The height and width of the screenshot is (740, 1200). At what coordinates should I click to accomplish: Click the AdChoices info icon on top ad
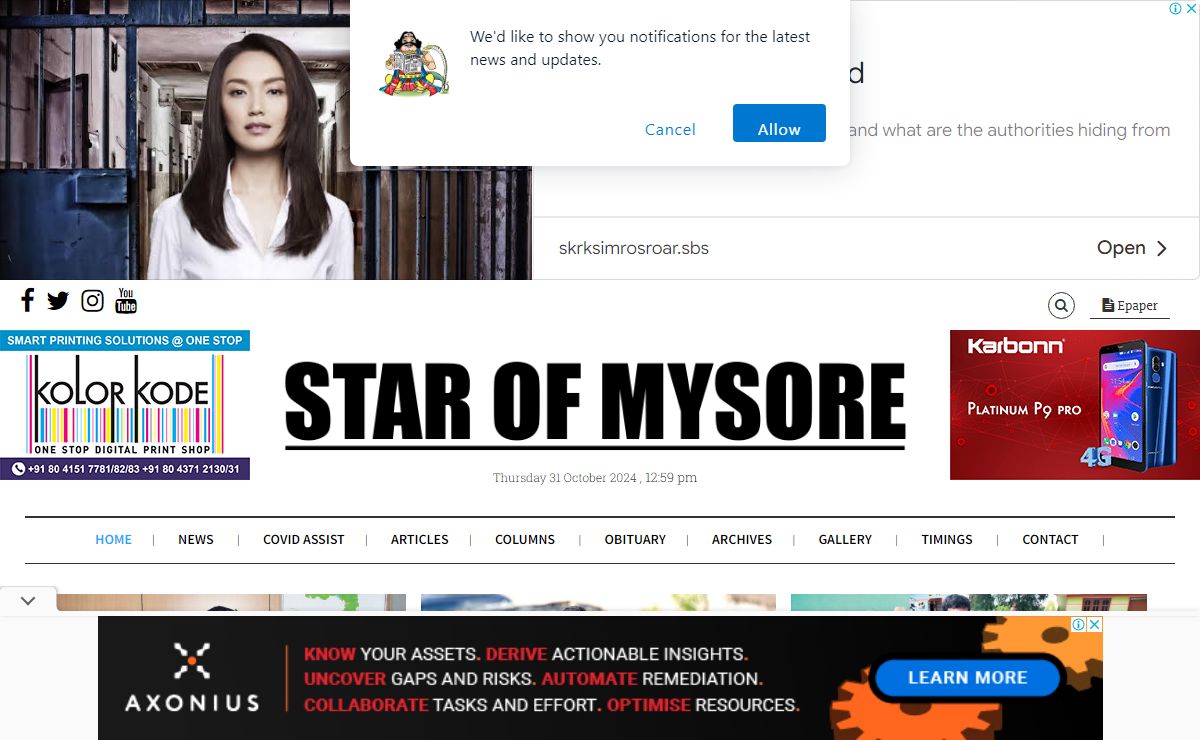[x=1176, y=9]
